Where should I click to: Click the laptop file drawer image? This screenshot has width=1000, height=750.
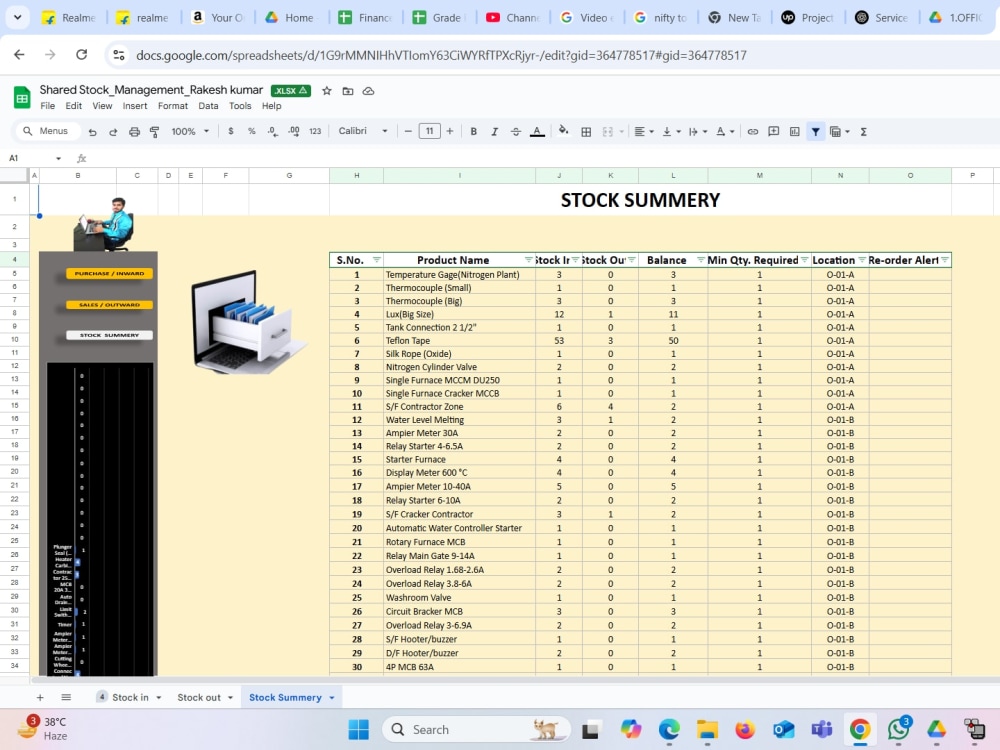tap(249, 322)
